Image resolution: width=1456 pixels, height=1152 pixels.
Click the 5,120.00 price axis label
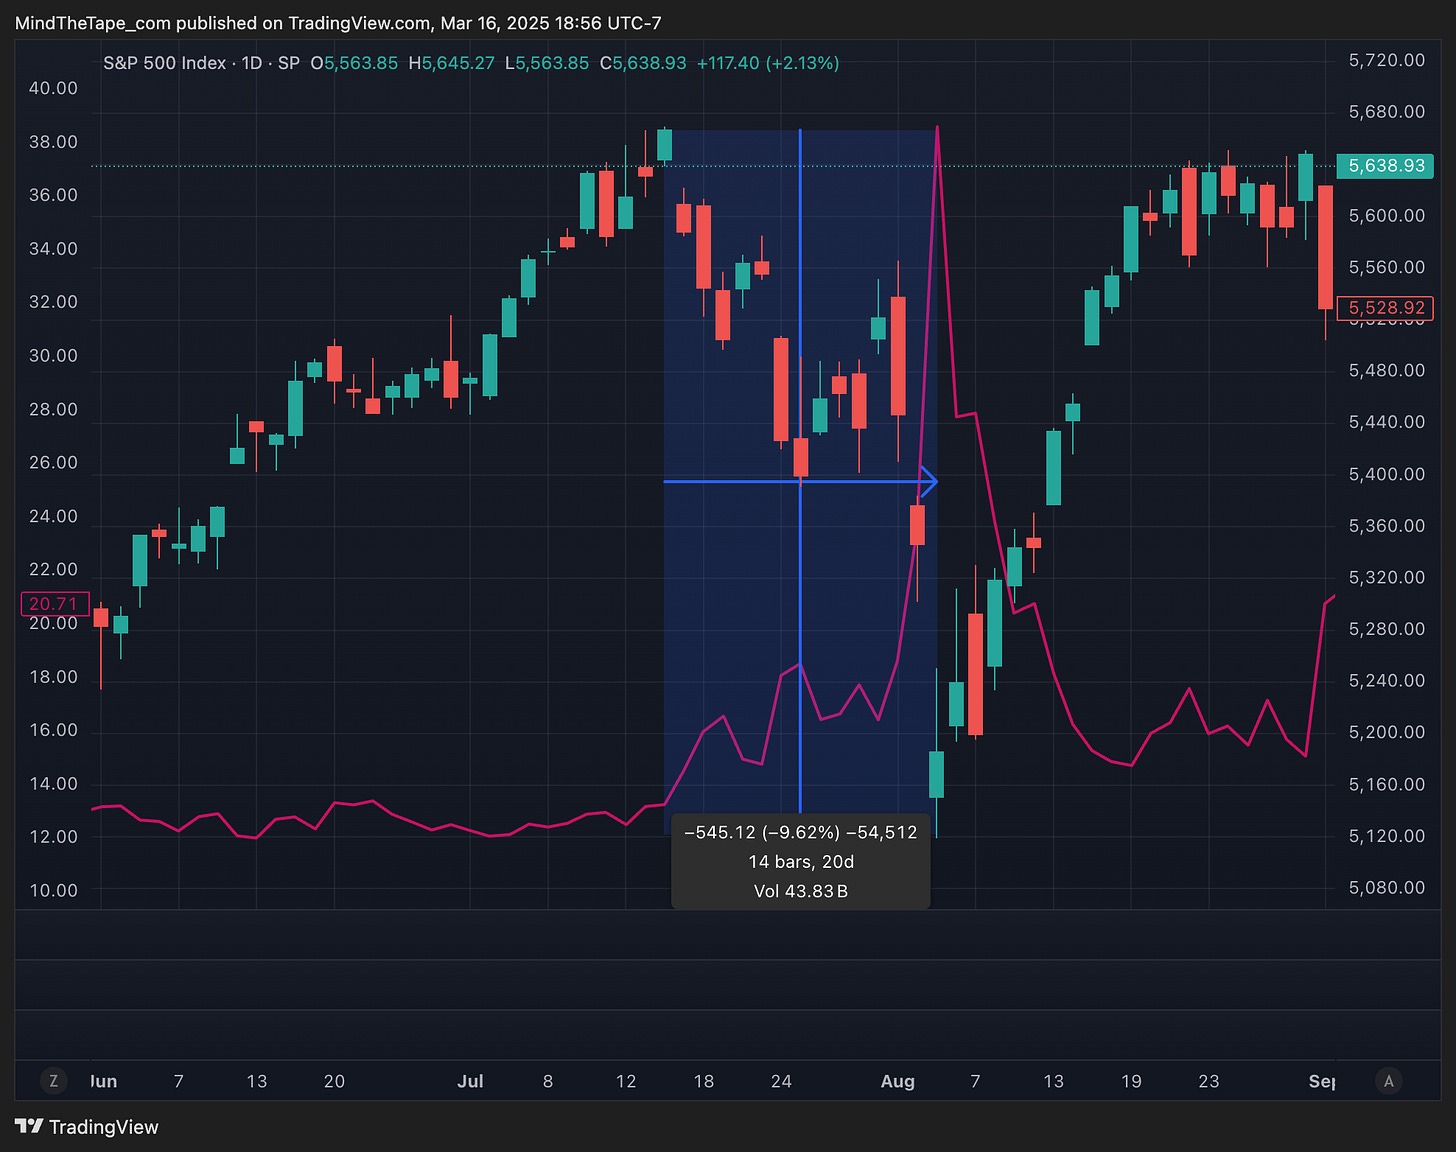pyautogui.click(x=1387, y=836)
